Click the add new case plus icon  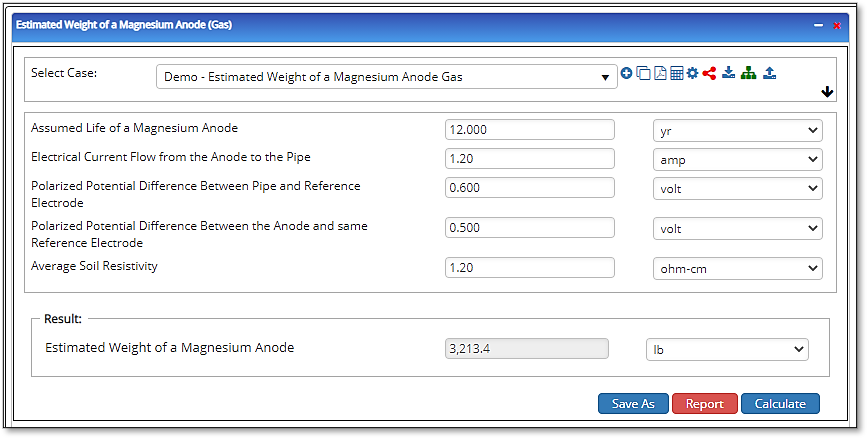click(x=627, y=73)
